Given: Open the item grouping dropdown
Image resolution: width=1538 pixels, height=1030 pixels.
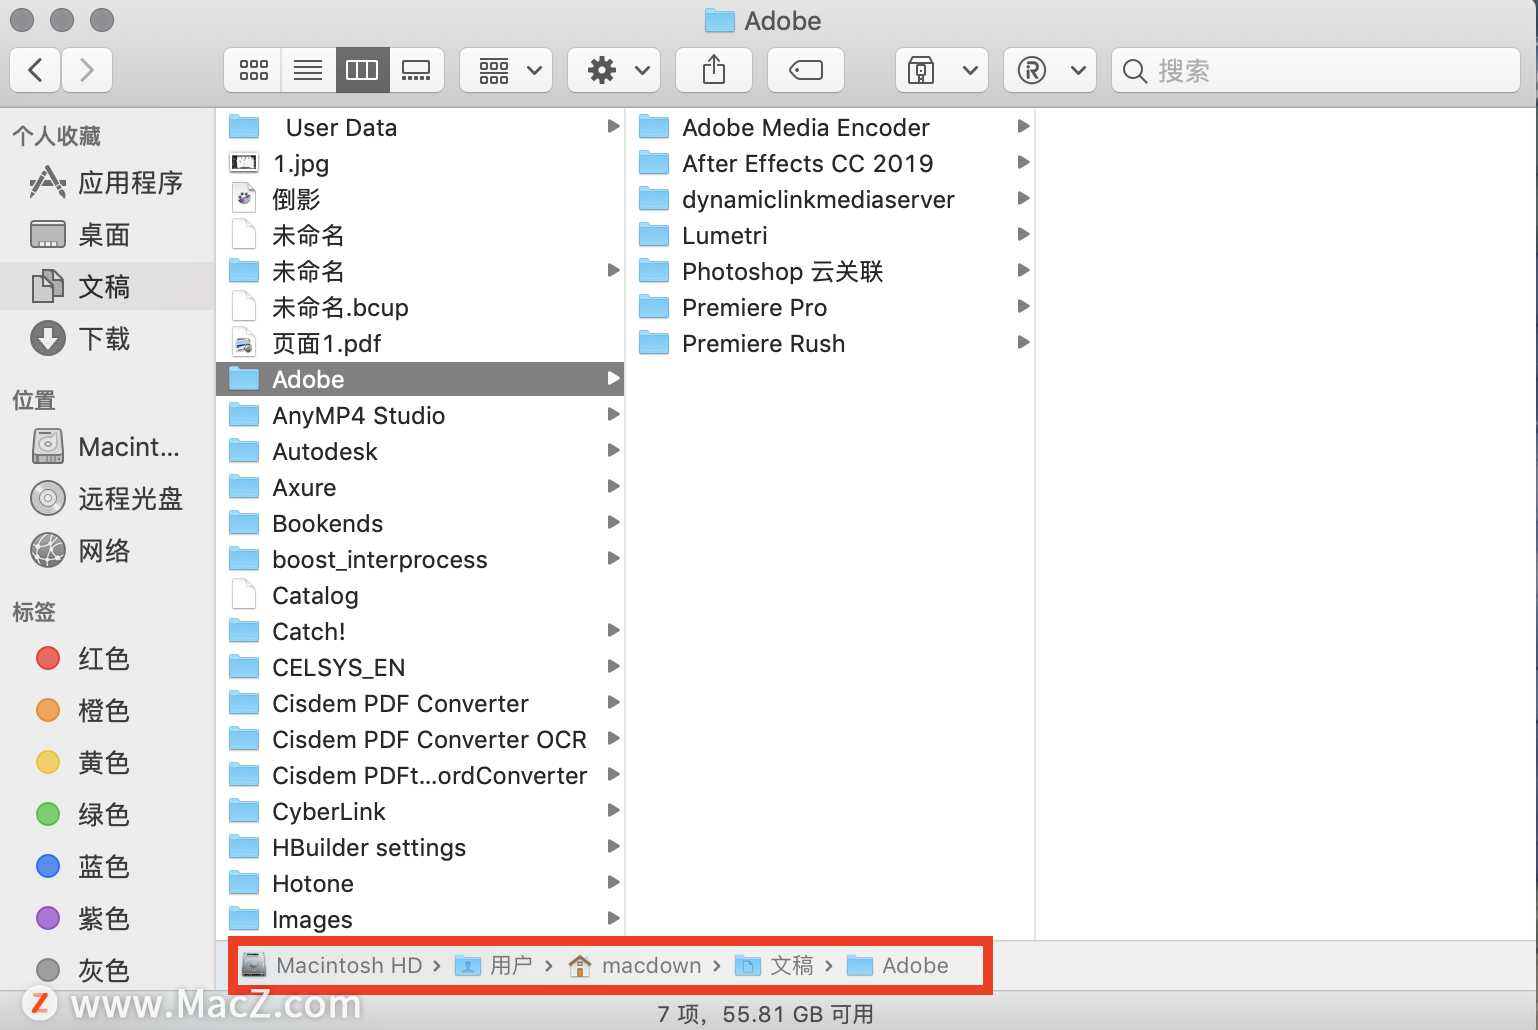Looking at the screenshot, I should pyautogui.click(x=506, y=70).
